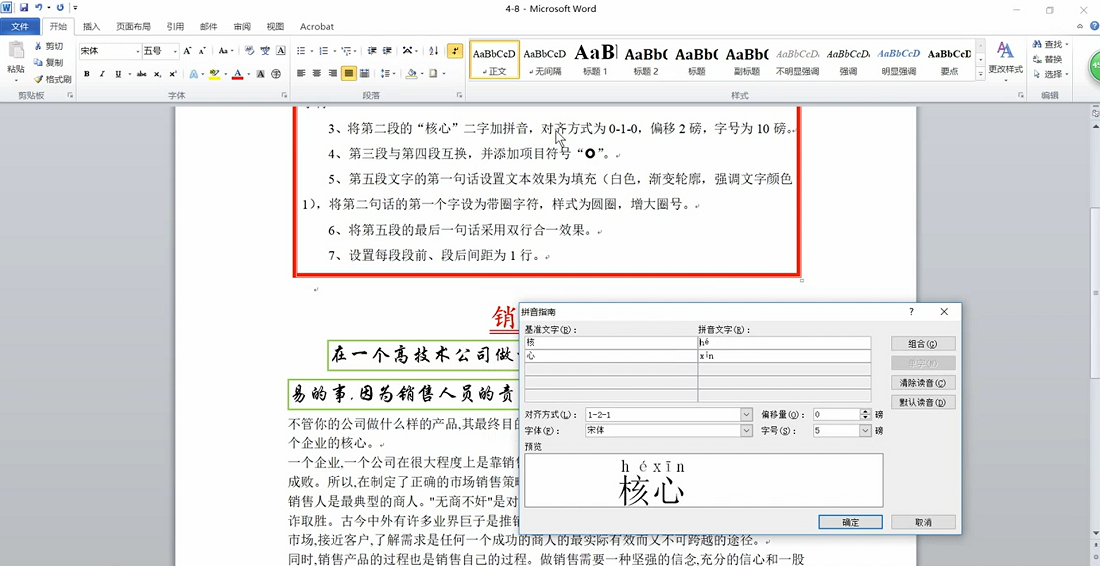Open the Phonetic Guide (拼音指南) ribbon icon
Viewport: 1100px width, 566px height.
[x=265, y=51]
